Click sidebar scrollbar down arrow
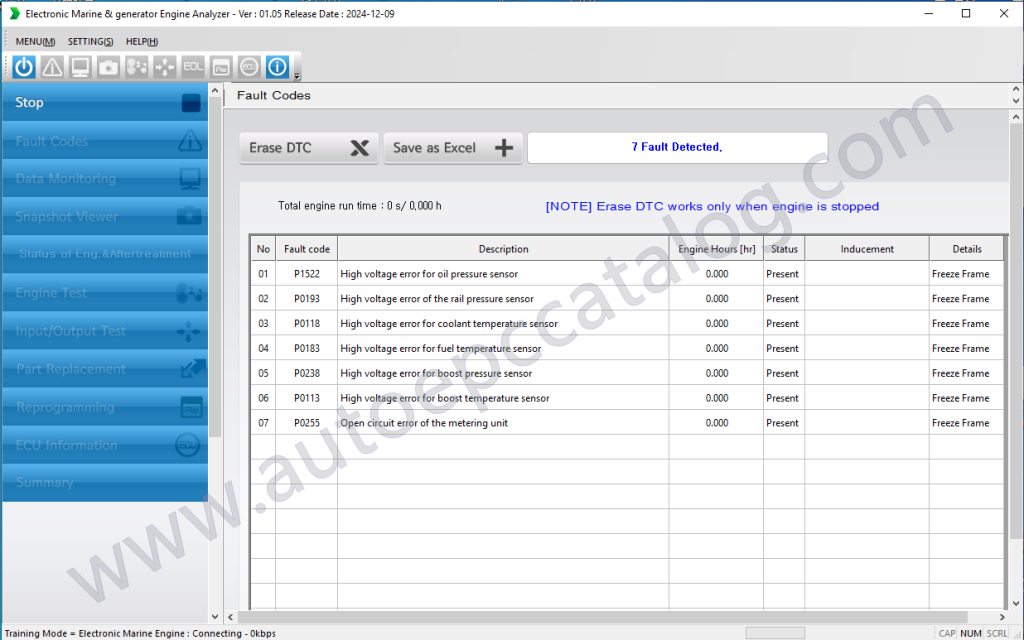1024x640 pixels. tap(215, 616)
